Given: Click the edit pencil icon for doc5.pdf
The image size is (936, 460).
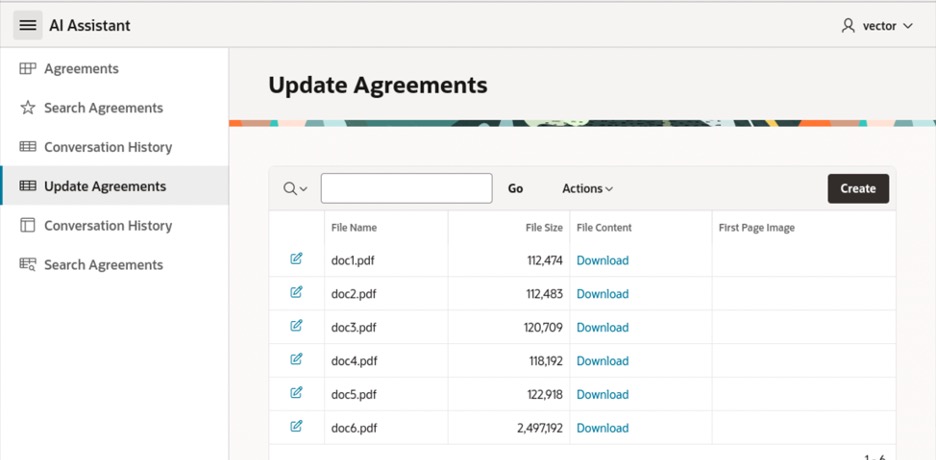Looking at the screenshot, I should [x=296, y=393].
